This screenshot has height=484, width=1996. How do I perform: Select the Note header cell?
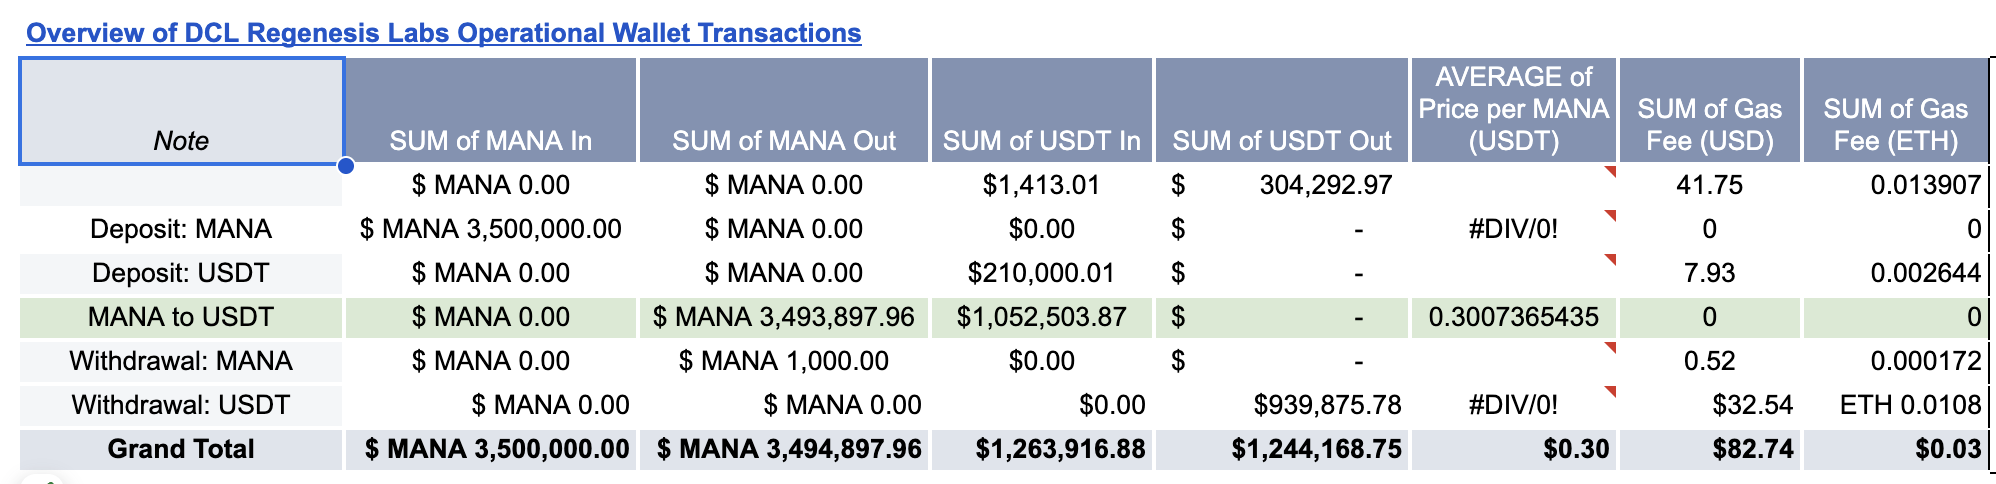point(181,111)
